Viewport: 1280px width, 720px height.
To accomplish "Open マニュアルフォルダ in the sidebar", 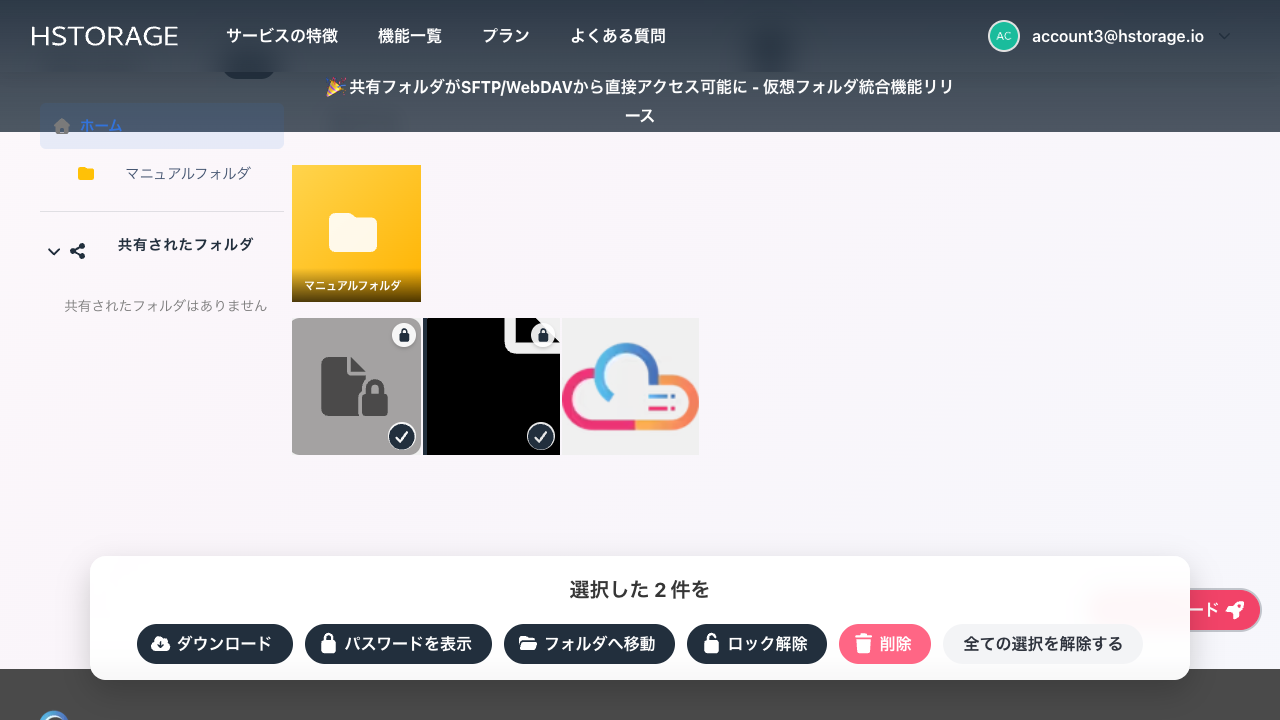I will (188, 174).
